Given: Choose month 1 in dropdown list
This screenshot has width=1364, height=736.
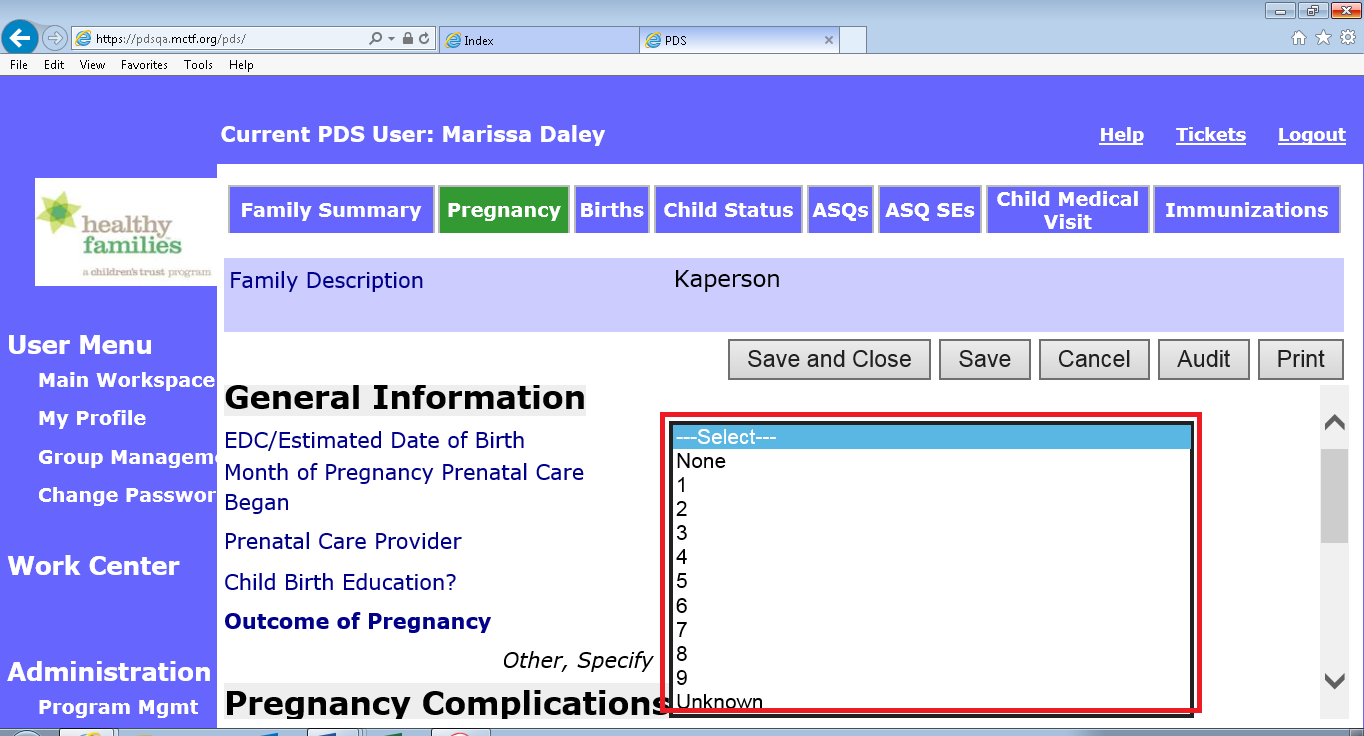Looking at the screenshot, I should pyautogui.click(x=931, y=485).
